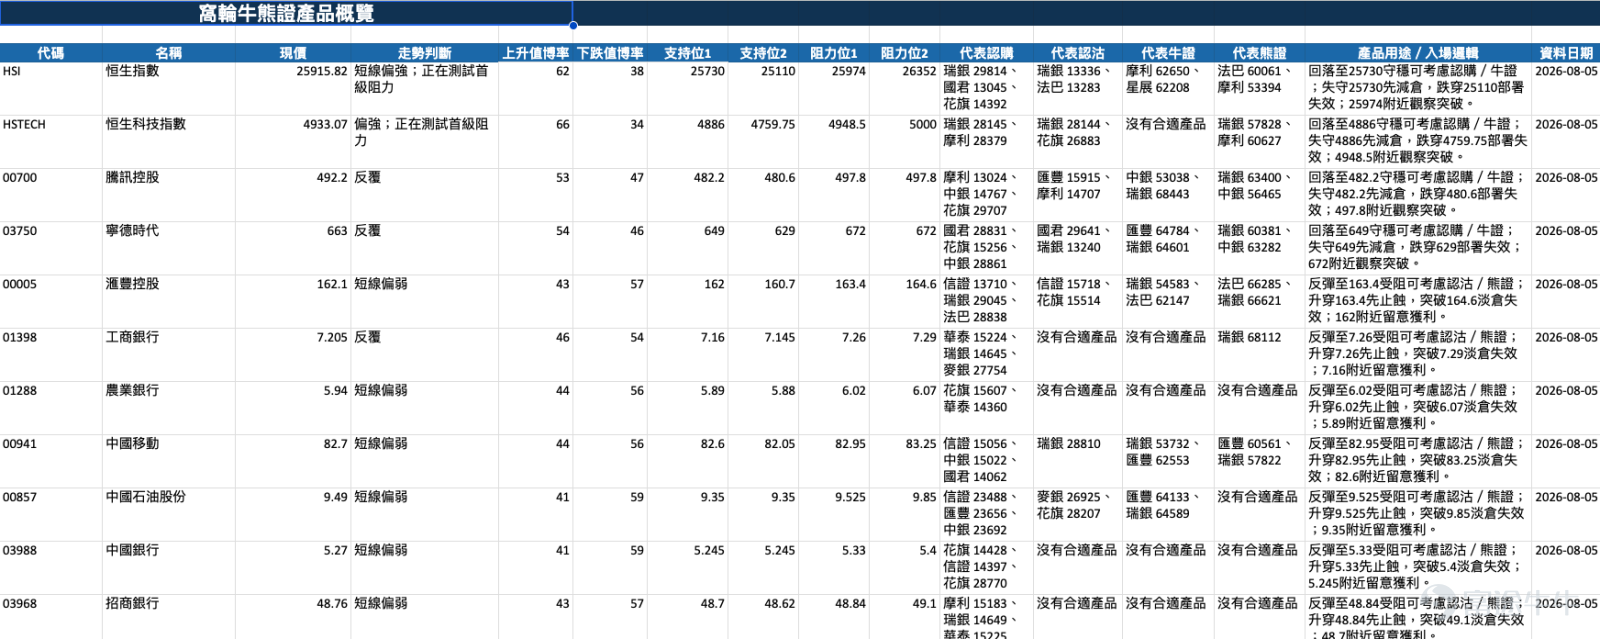Click the resistance value 9.525
The image size is (1600, 639).
[x=834, y=514]
